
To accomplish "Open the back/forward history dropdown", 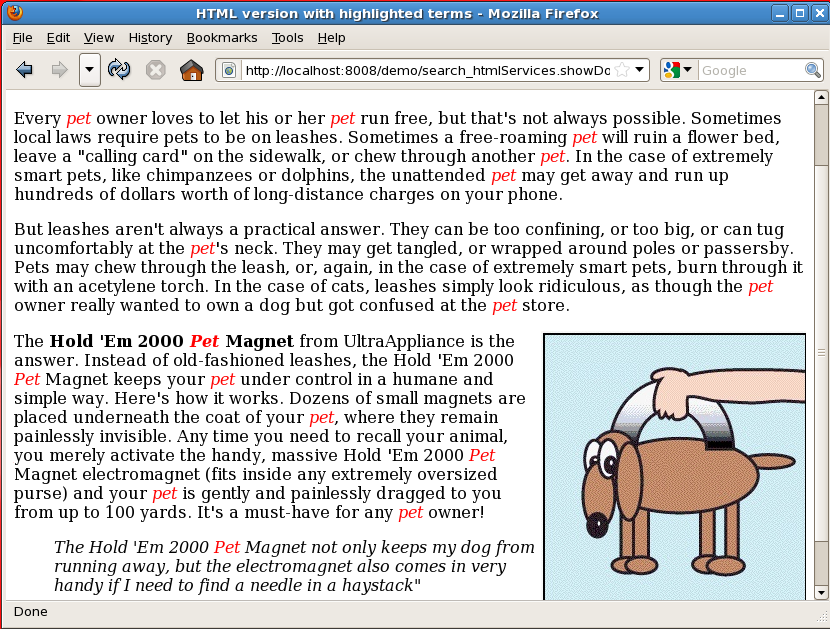I will pos(90,70).
